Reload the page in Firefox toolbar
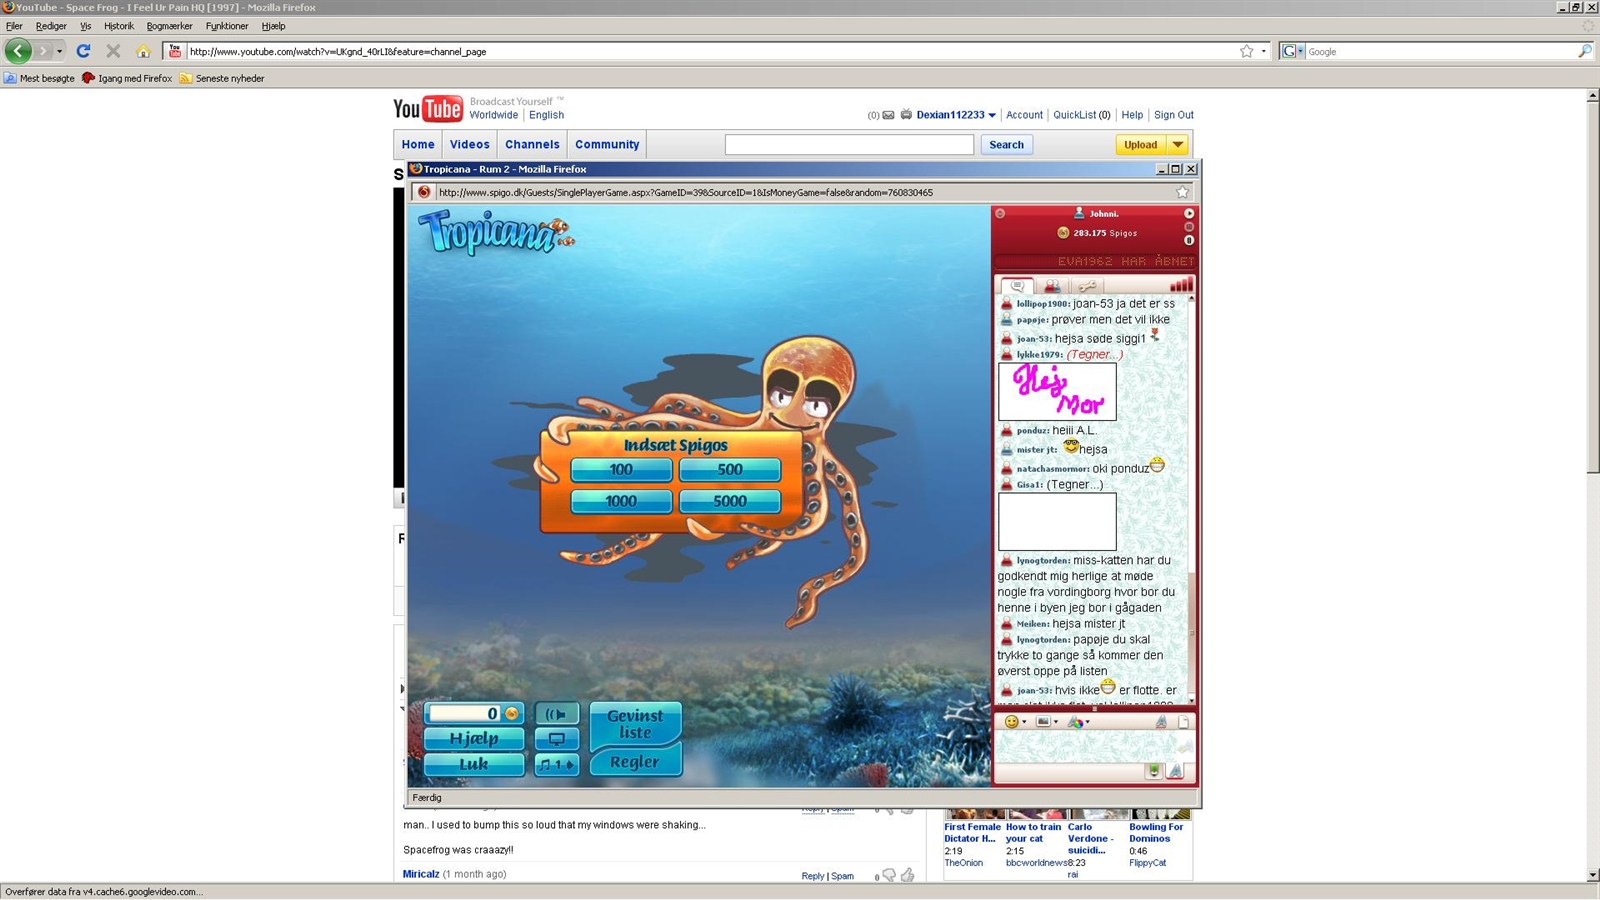The width and height of the screenshot is (1600, 900). [x=84, y=51]
